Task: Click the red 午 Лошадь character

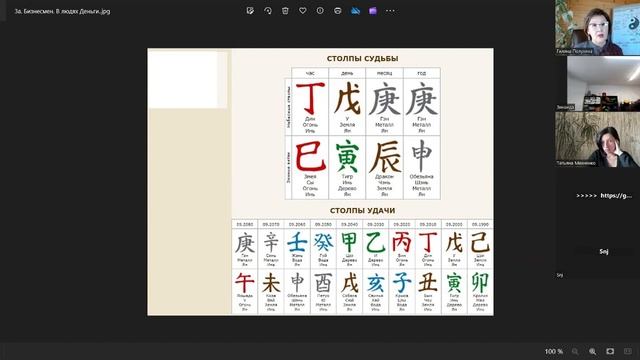Action: pyautogui.click(x=245, y=282)
